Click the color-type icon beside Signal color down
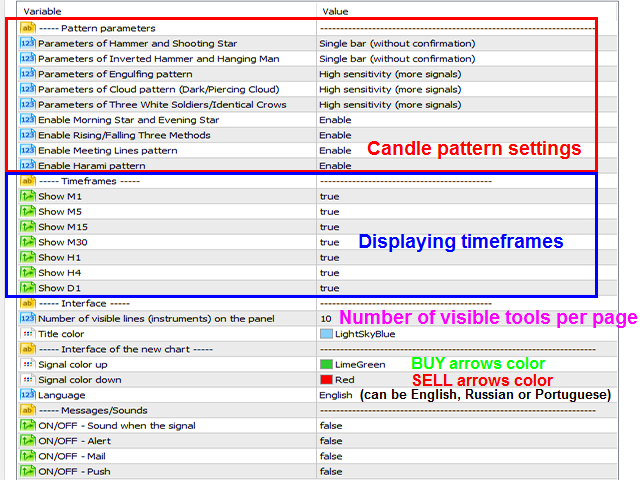The image size is (640, 480). point(27,380)
